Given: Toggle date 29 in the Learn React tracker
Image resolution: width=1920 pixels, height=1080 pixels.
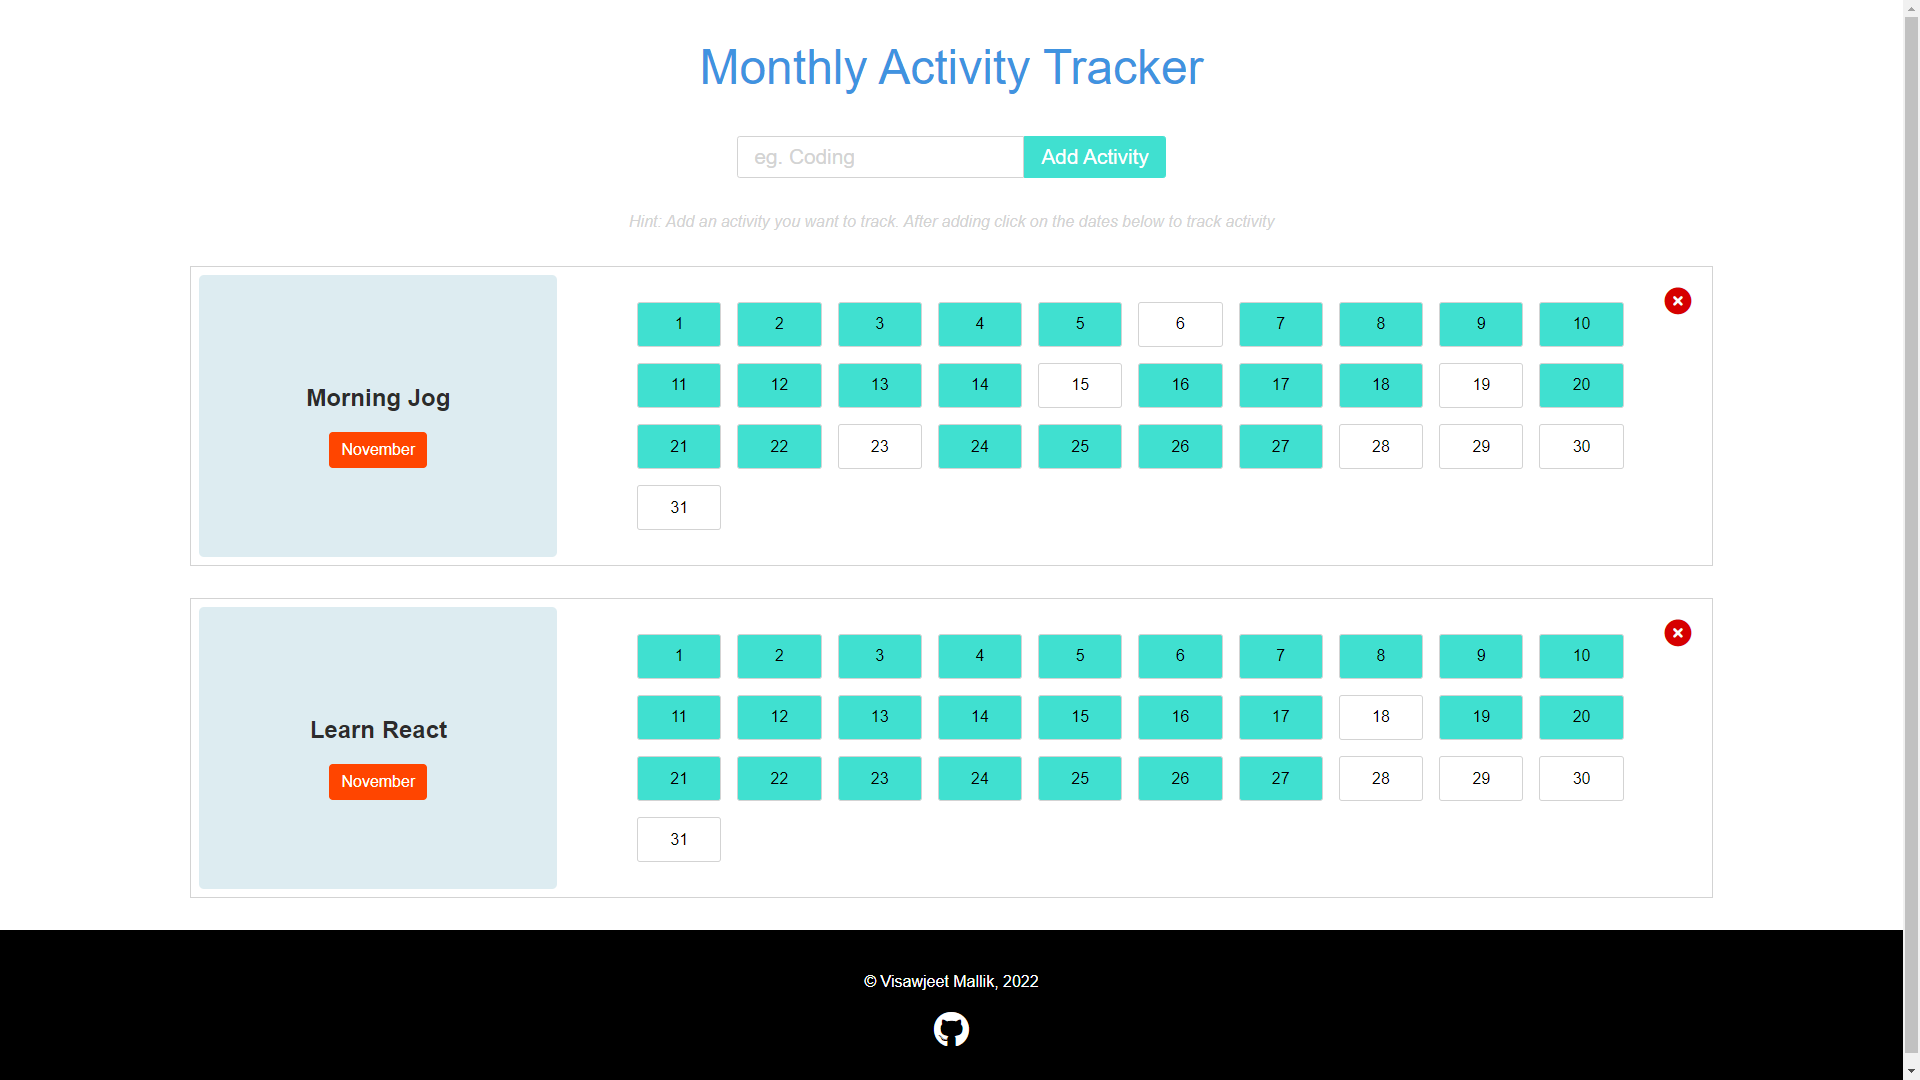Looking at the screenshot, I should point(1481,778).
